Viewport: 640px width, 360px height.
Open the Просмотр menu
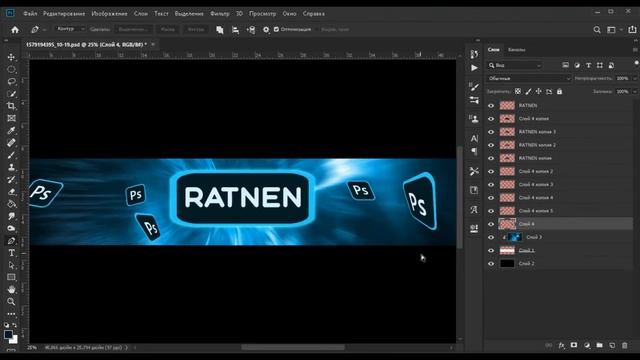[262, 13]
